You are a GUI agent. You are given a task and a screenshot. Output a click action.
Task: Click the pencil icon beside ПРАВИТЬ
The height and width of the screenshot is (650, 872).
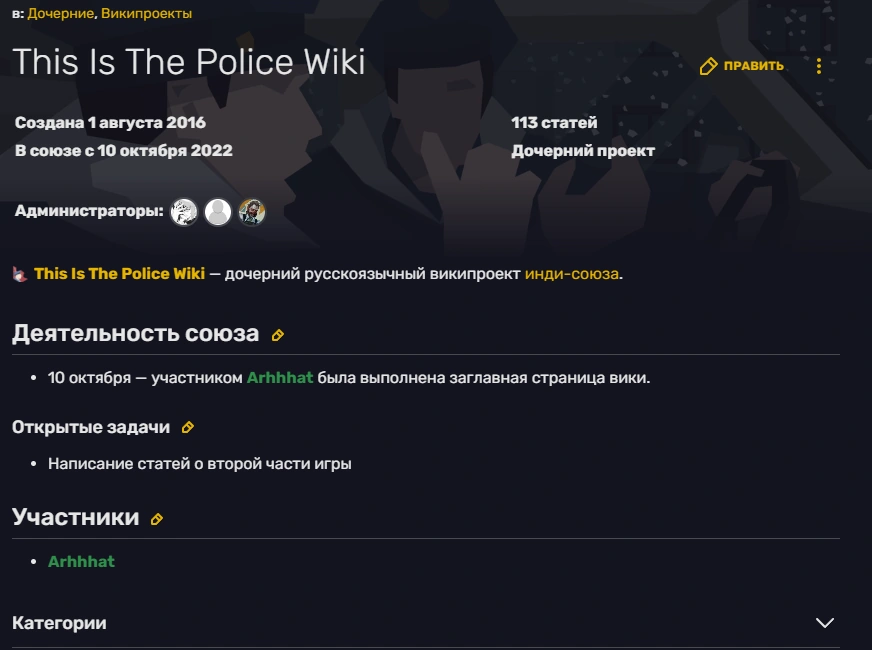pos(708,67)
